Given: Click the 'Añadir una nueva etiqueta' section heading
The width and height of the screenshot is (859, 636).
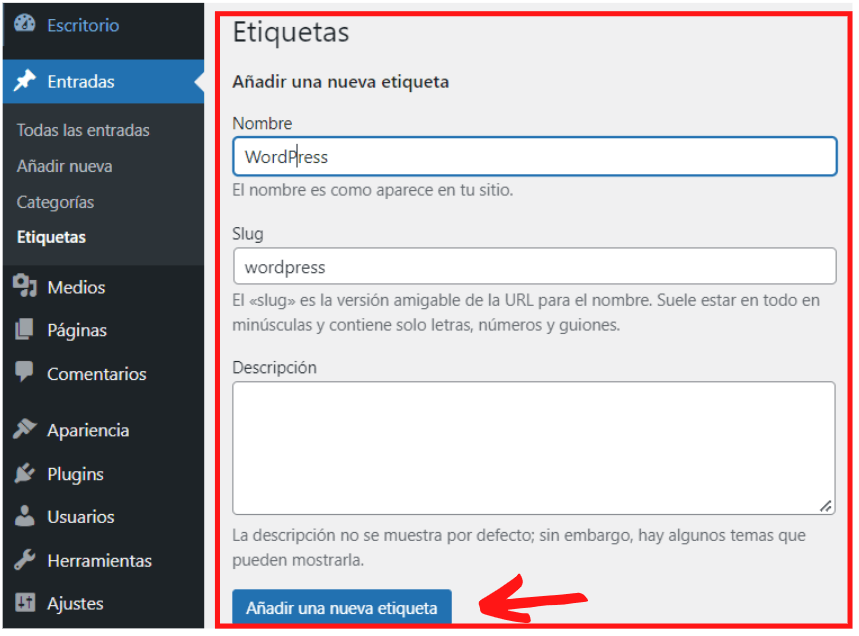Looking at the screenshot, I should coord(341,82).
